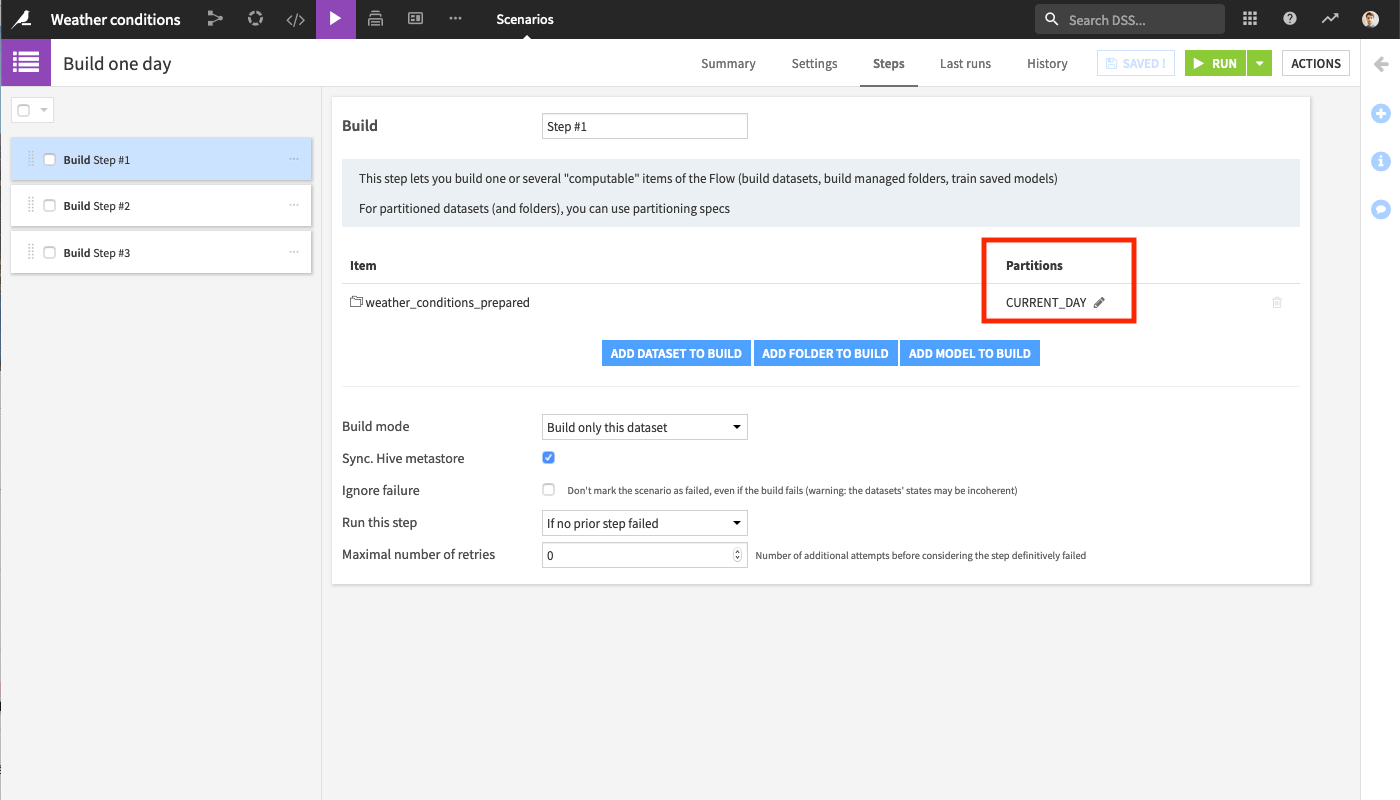Open the code notebooks icon
1400x800 pixels.
pos(295,19)
